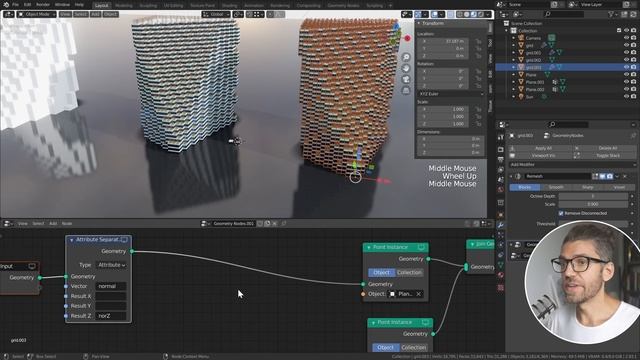Viewport: 640px width, 360px height.
Task: Open the Window menu
Action: (x=62, y=4)
